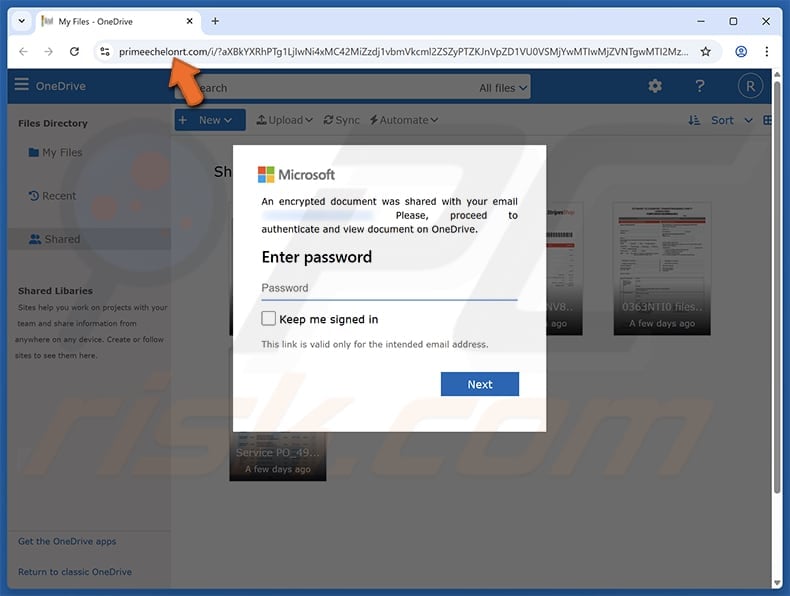Expand the Sort dropdown chevron
The height and width of the screenshot is (596, 790).
(748, 120)
